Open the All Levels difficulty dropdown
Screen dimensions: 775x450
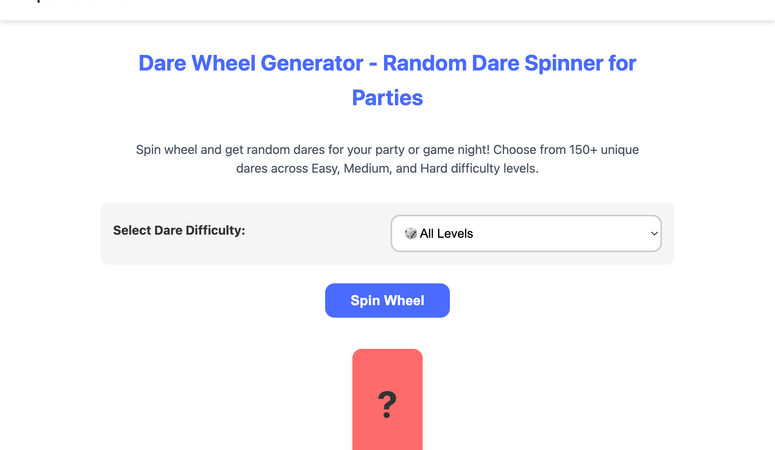(x=526, y=233)
